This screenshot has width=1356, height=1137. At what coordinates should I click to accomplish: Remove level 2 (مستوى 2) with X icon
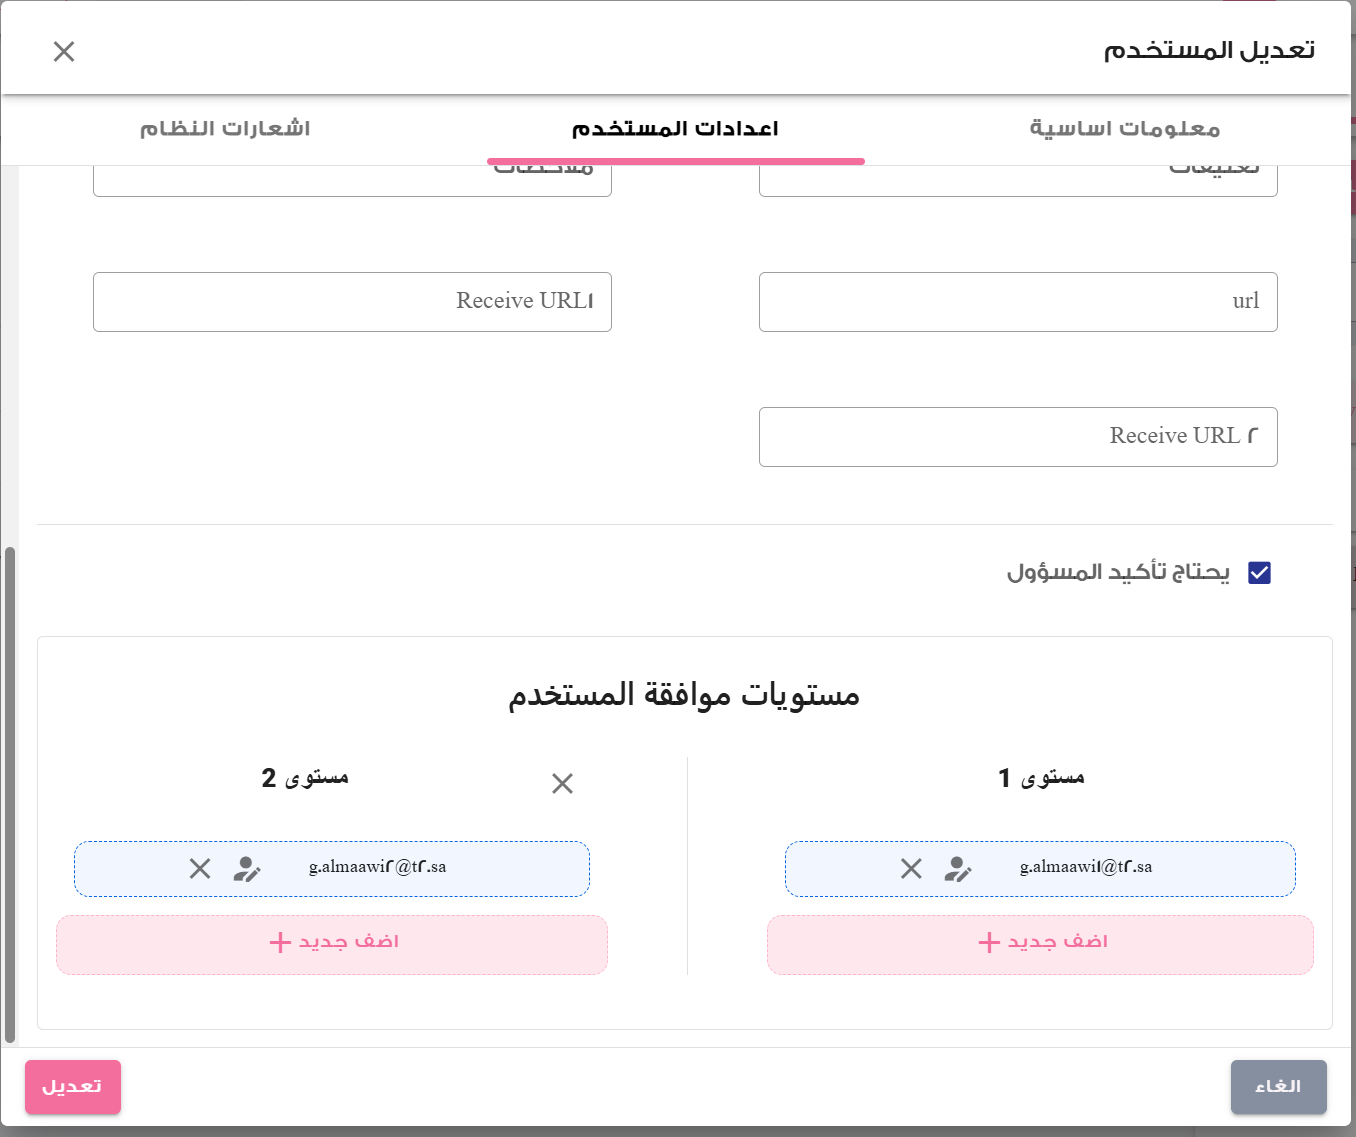pyautogui.click(x=563, y=783)
